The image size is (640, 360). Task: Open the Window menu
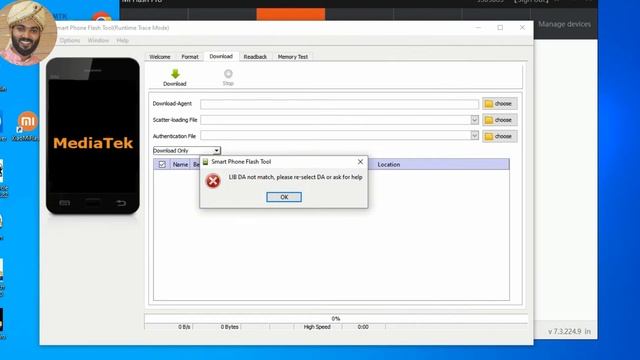pyautogui.click(x=98, y=40)
